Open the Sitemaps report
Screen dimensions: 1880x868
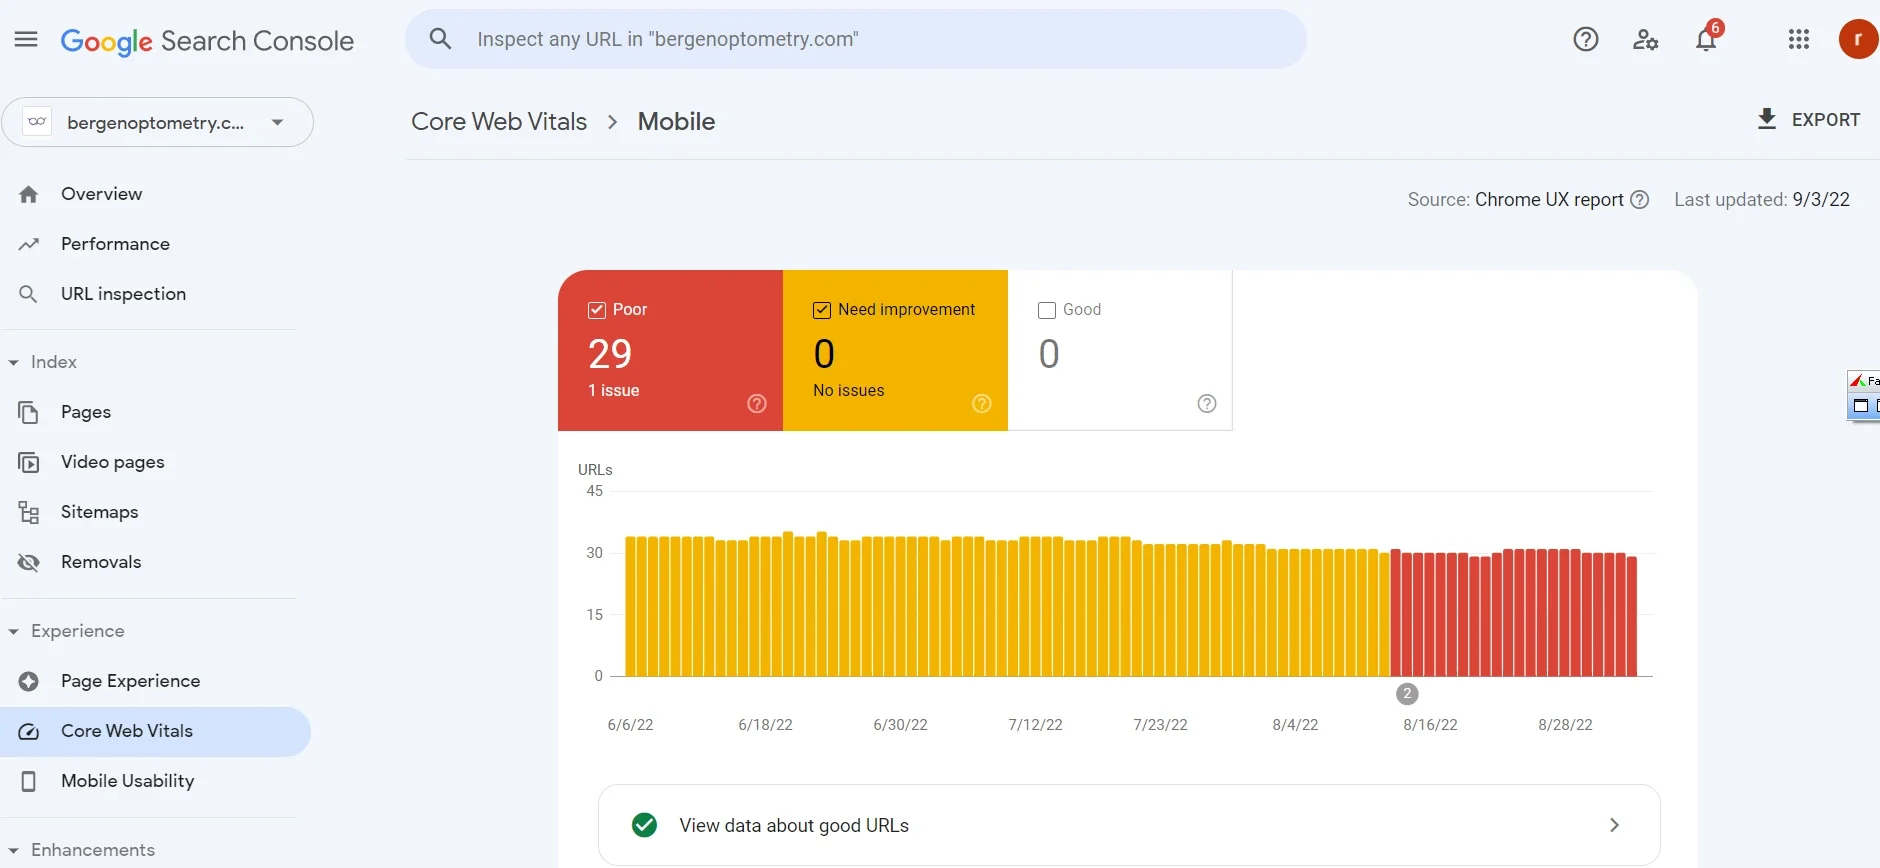[99, 512]
